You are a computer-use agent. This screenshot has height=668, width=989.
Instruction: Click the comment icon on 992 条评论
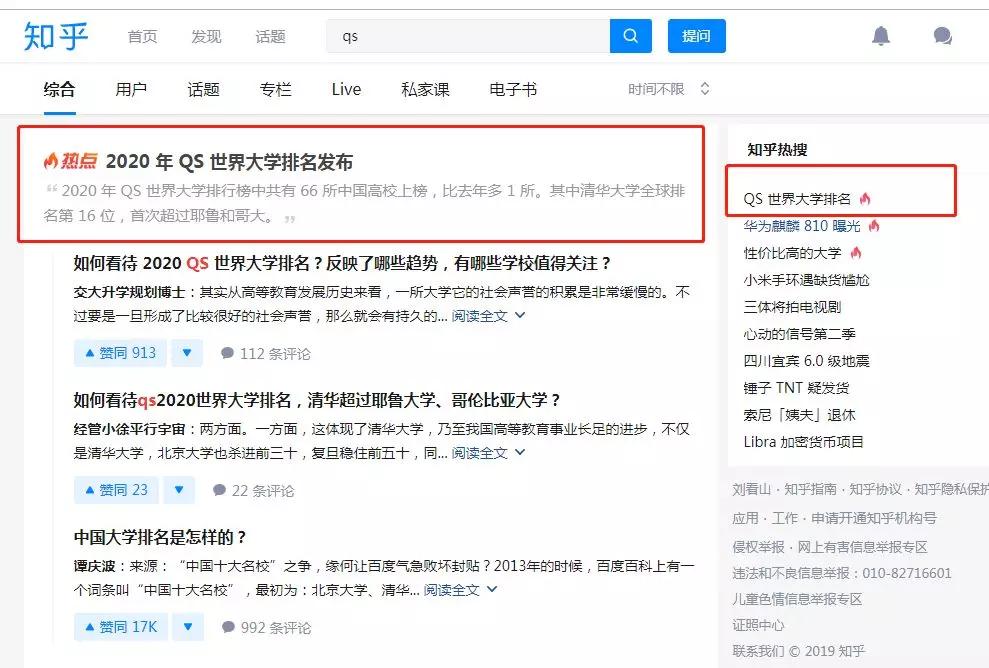[232, 627]
